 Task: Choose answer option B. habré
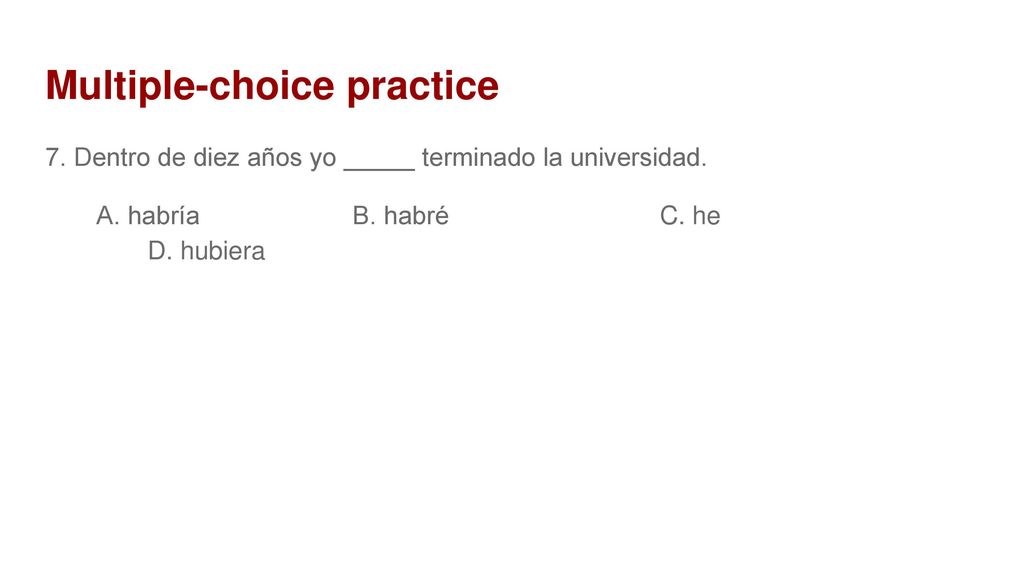point(400,216)
